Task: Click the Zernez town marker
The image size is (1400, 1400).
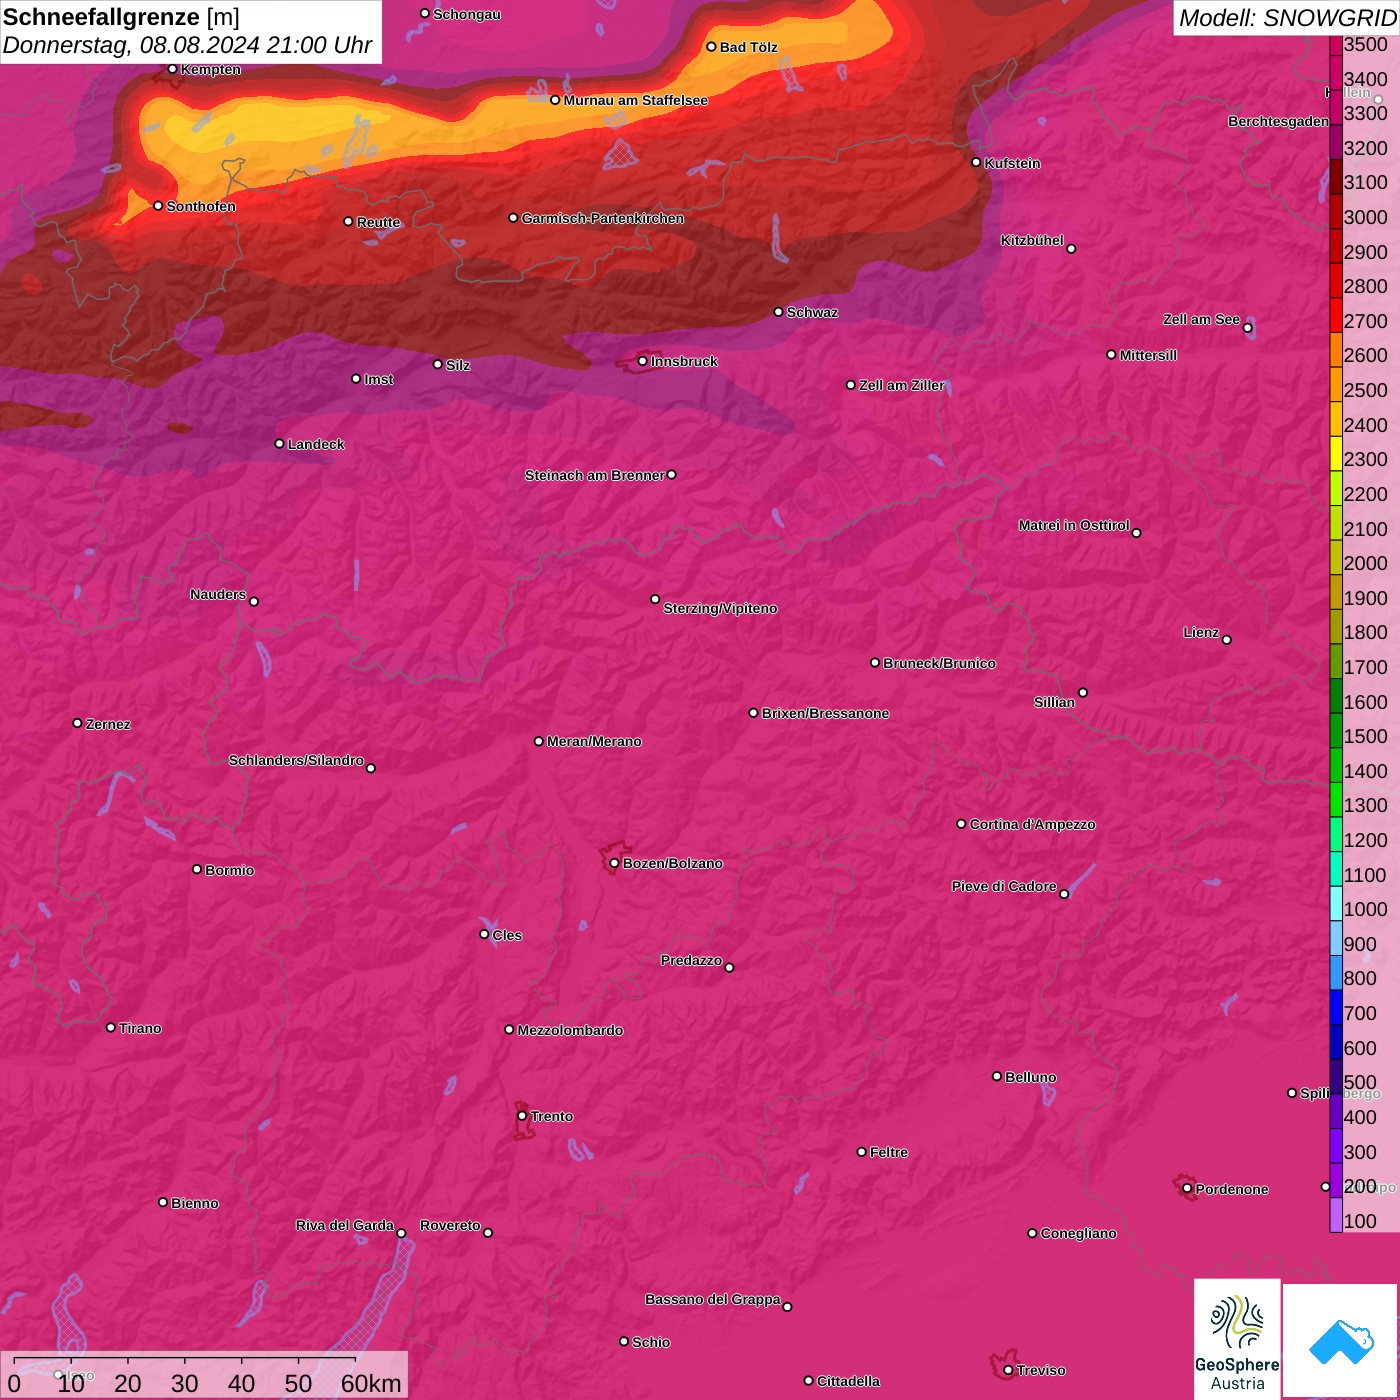Action: coord(77,723)
